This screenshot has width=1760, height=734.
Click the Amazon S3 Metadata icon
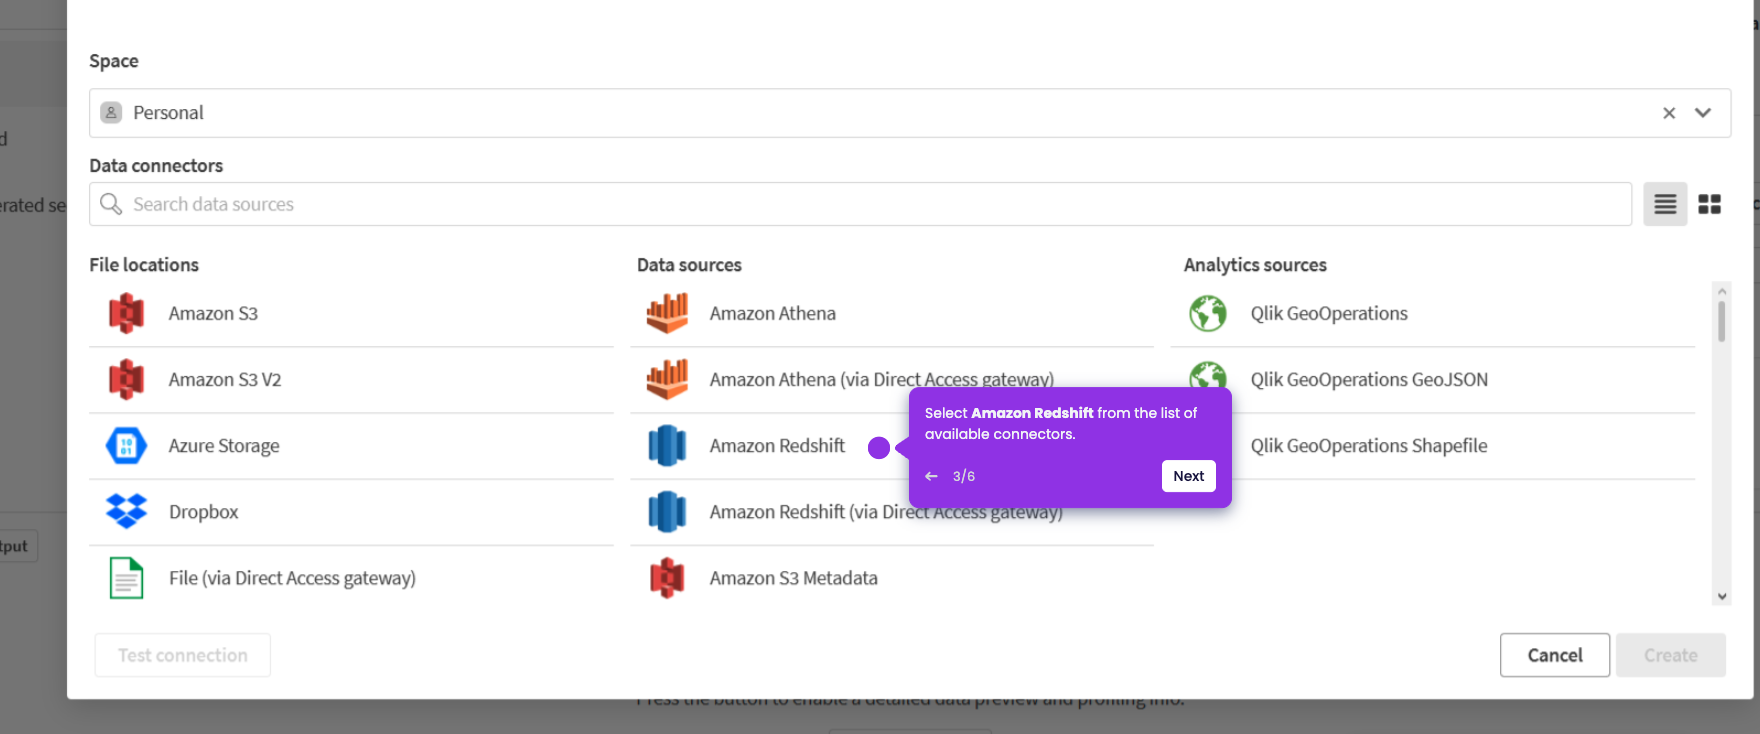(x=667, y=578)
